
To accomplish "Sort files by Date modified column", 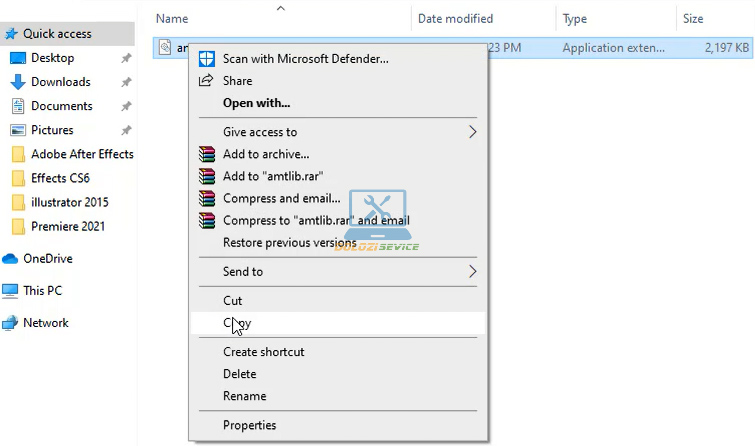I will (x=457, y=19).
